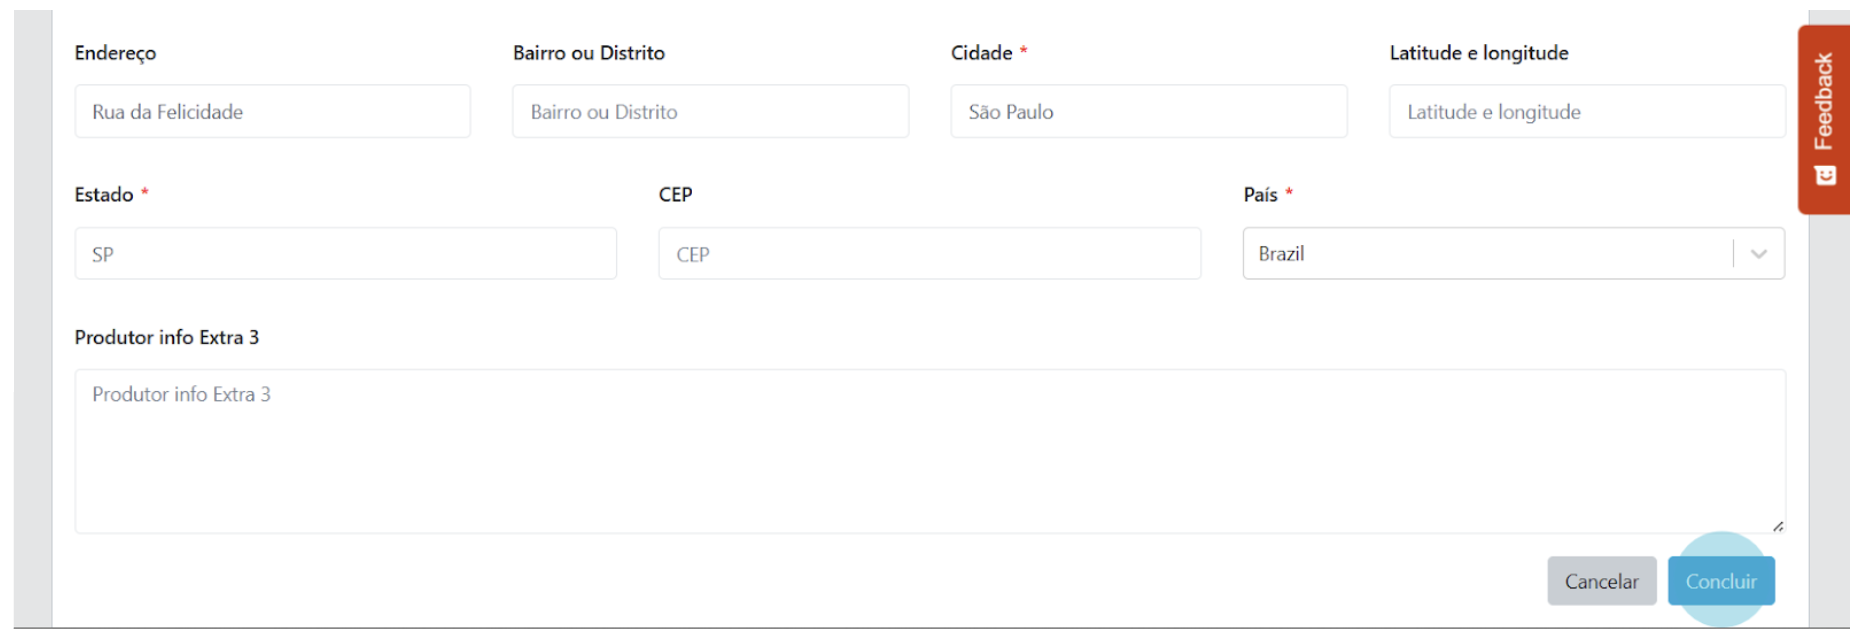Click the Latitude e longitude label
This screenshot has height=642, width=1850.
pos(1479,53)
